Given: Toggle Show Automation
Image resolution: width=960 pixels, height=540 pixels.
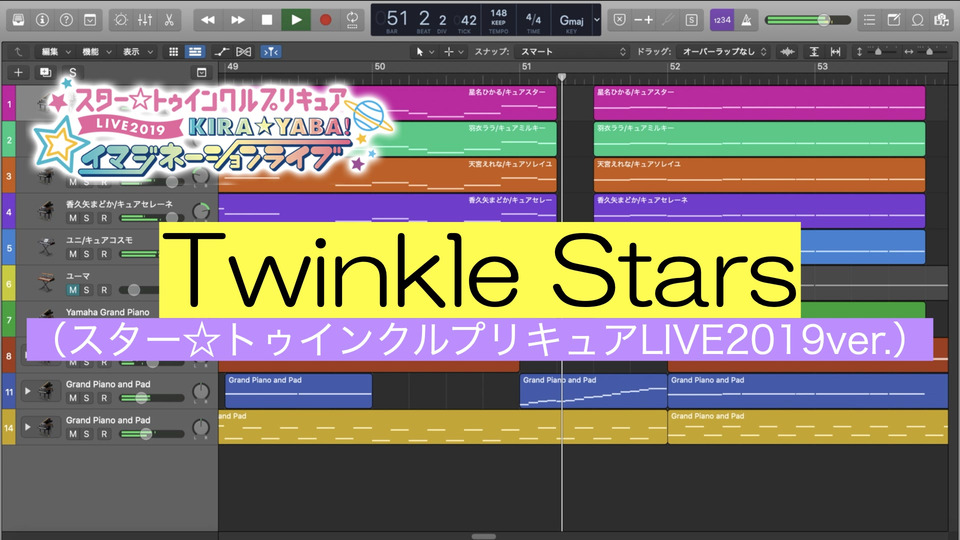Looking at the screenshot, I should pyautogui.click(x=222, y=52).
